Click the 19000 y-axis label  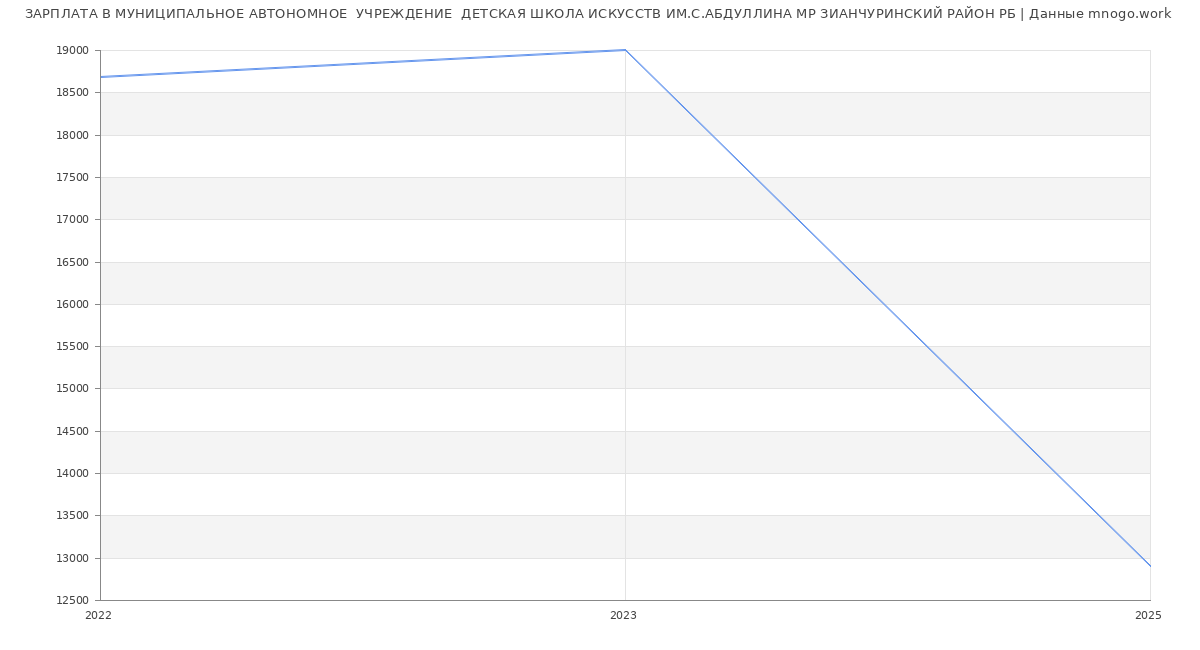72,51
